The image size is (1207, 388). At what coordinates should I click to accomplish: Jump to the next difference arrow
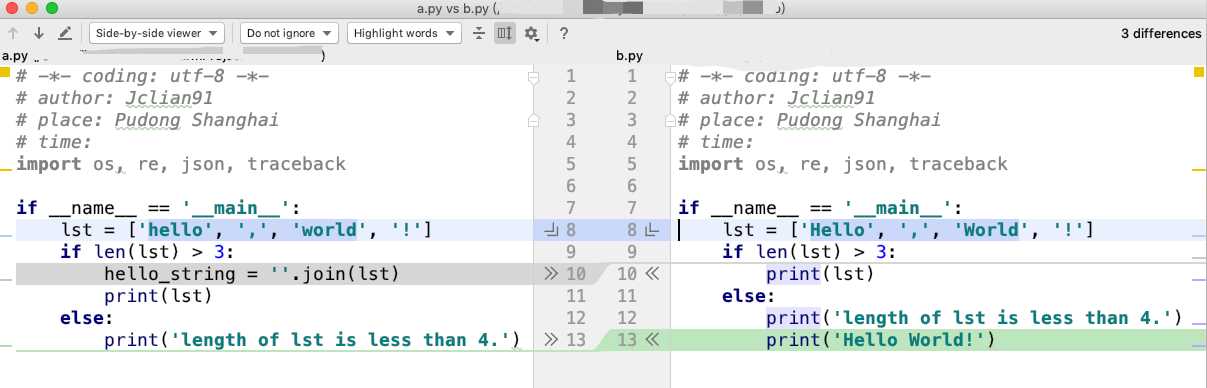click(39, 33)
